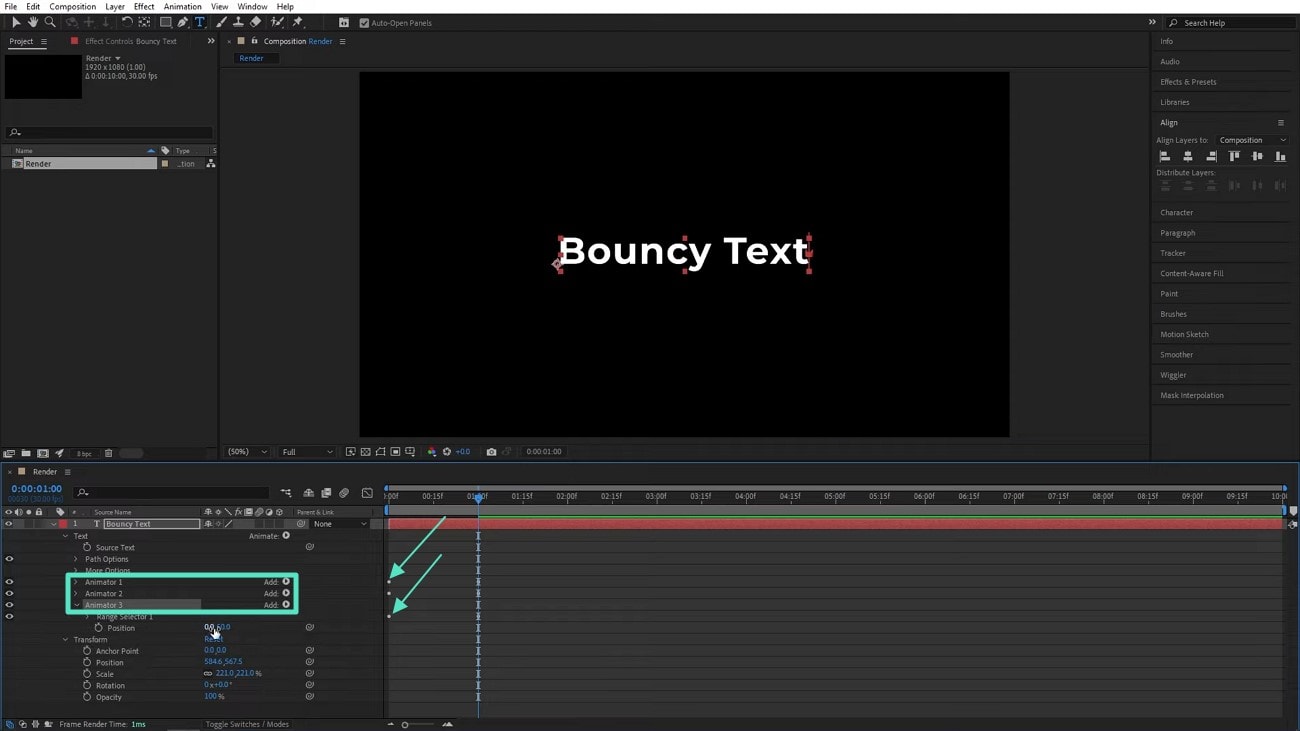This screenshot has height=731, width=1300.
Task: Expand Animator 2 properties
Action: 76,594
